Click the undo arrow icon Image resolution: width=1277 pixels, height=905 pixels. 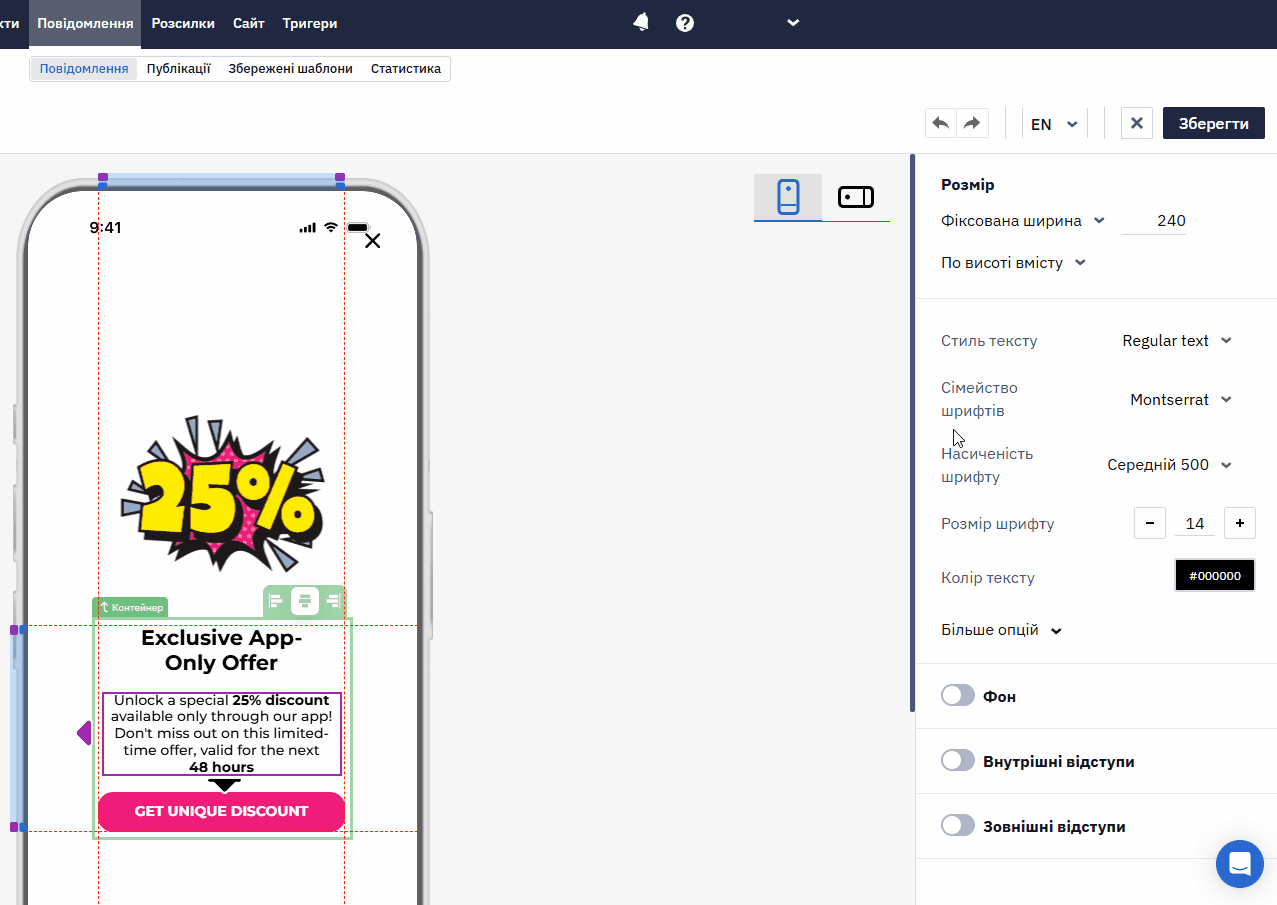coord(941,123)
